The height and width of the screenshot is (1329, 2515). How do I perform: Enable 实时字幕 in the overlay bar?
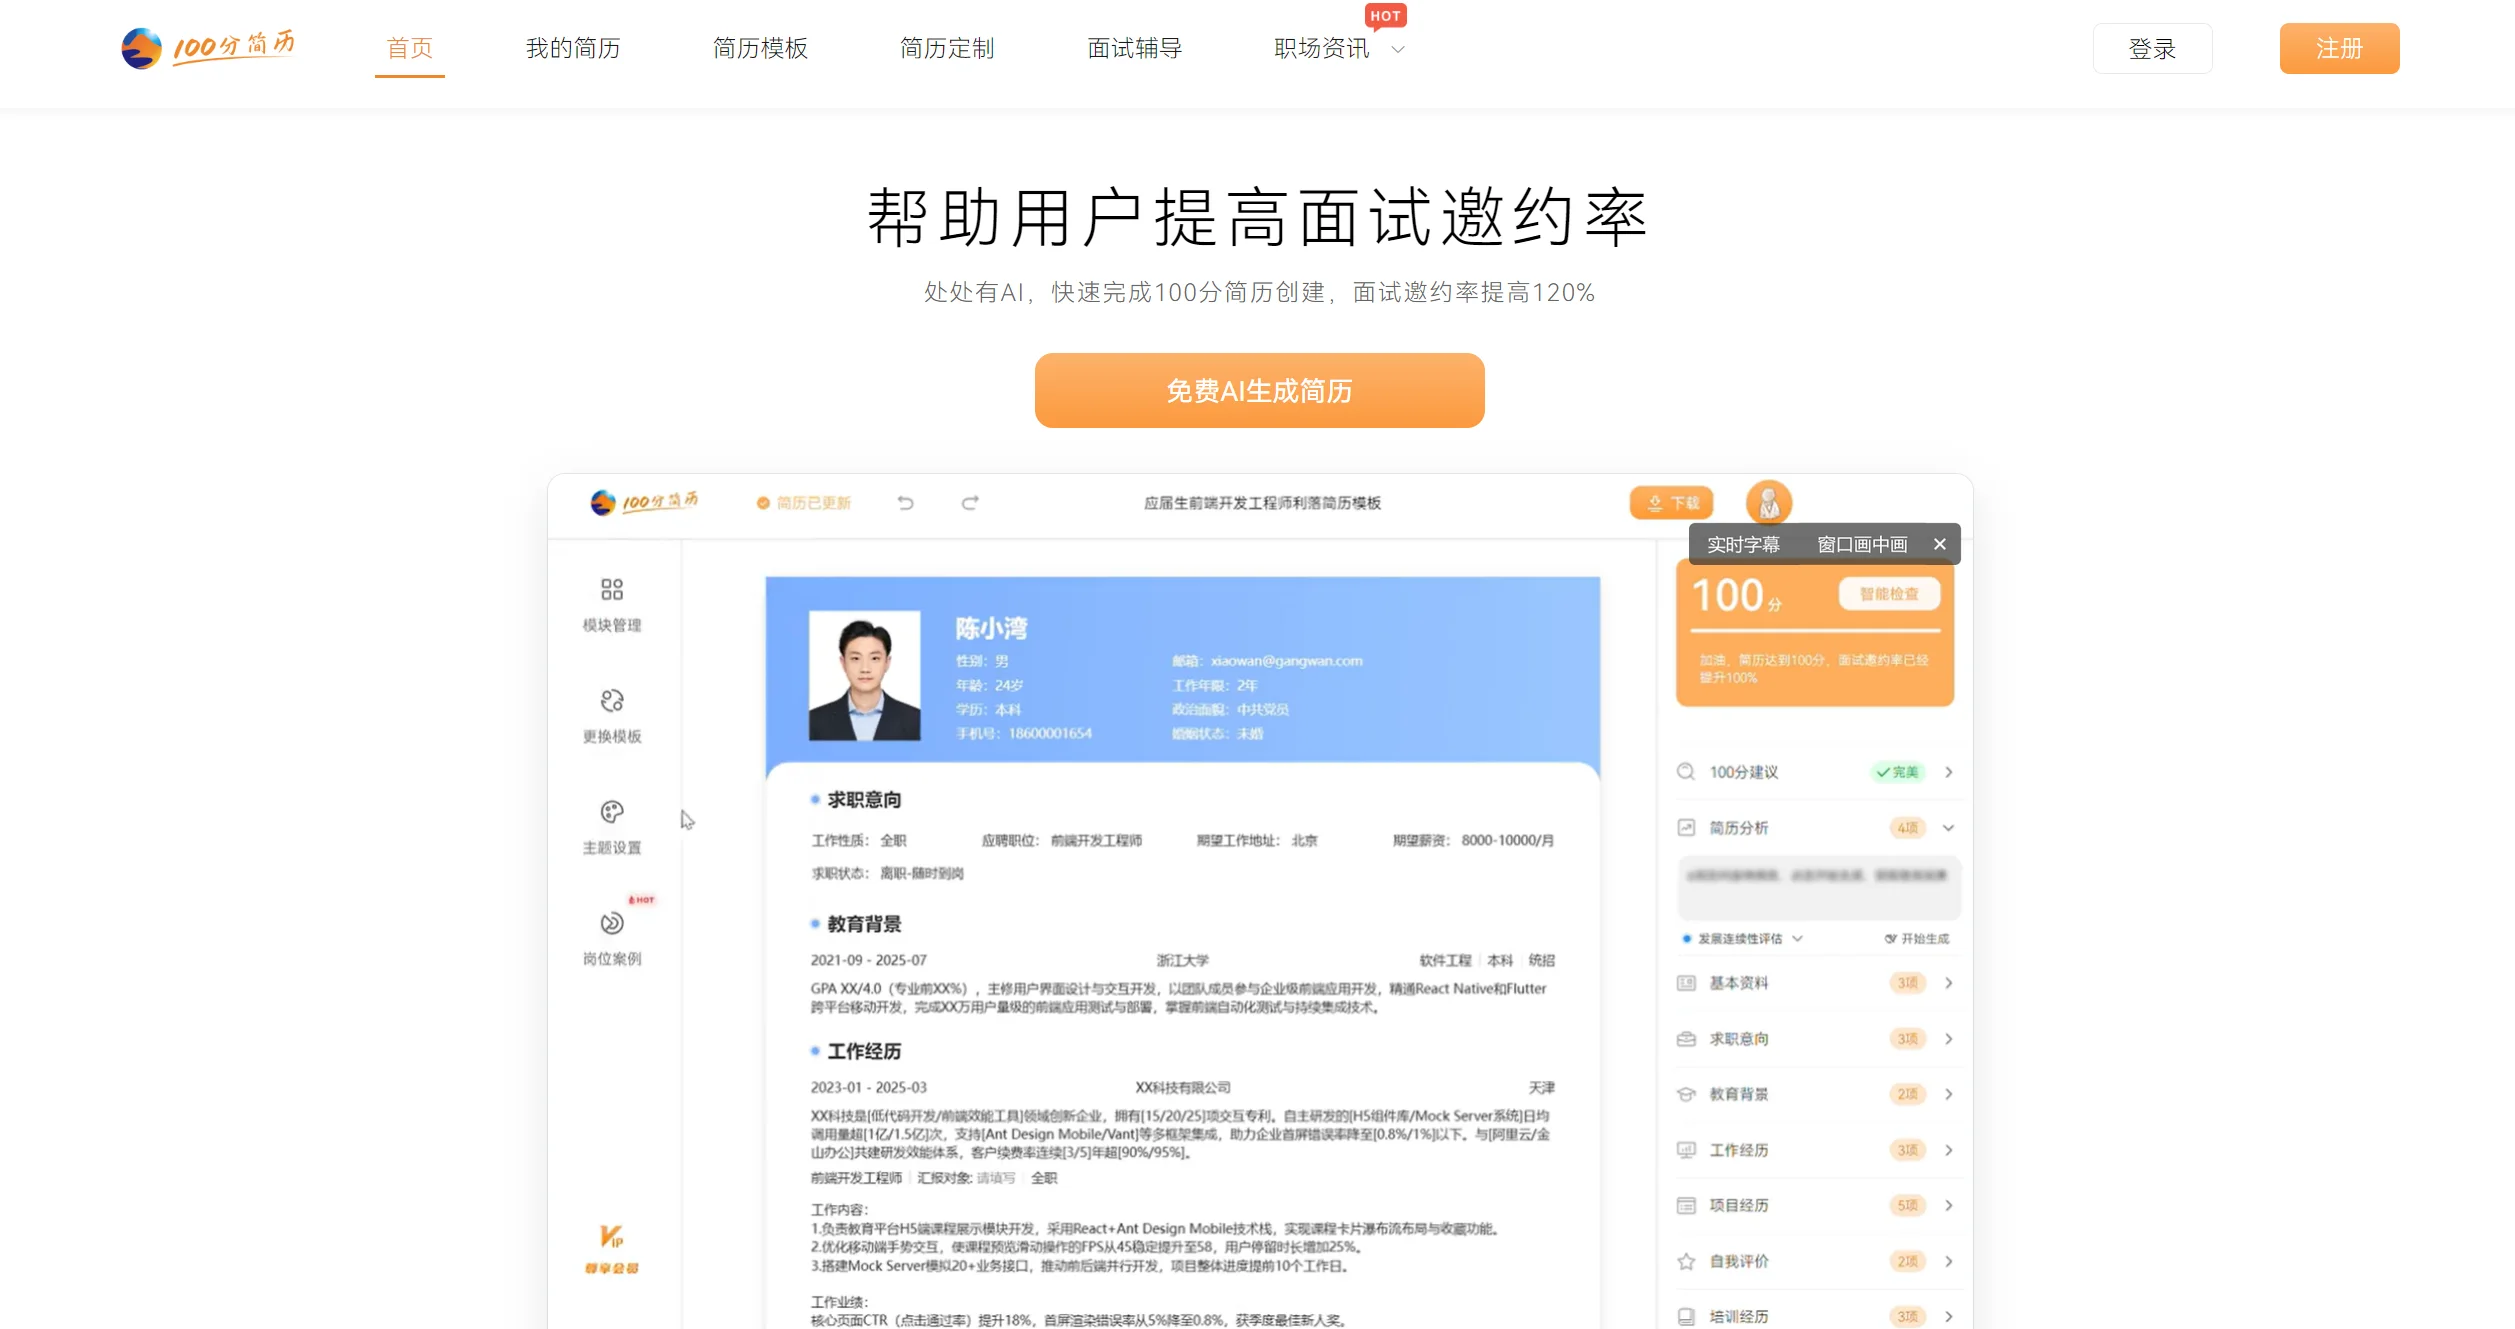[1742, 544]
